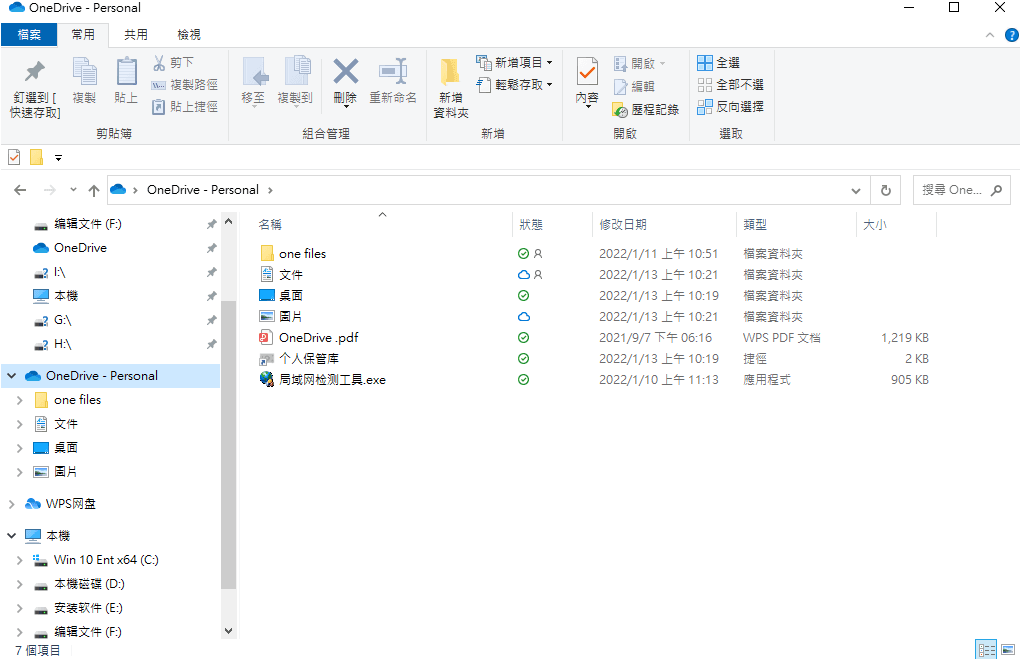
Task: Click the 內容 properties checkmark icon
Action: click(587, 72)
